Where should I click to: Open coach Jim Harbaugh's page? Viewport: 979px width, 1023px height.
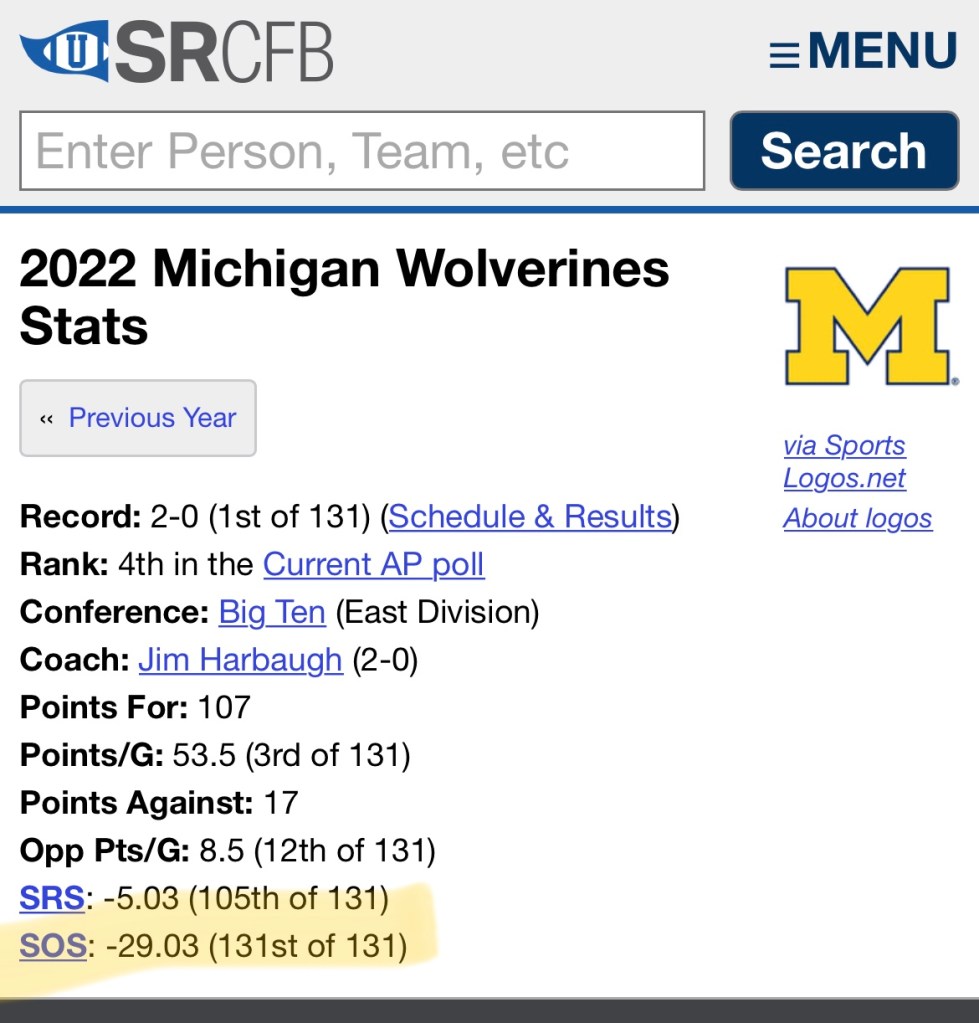(x=240, y=660)
